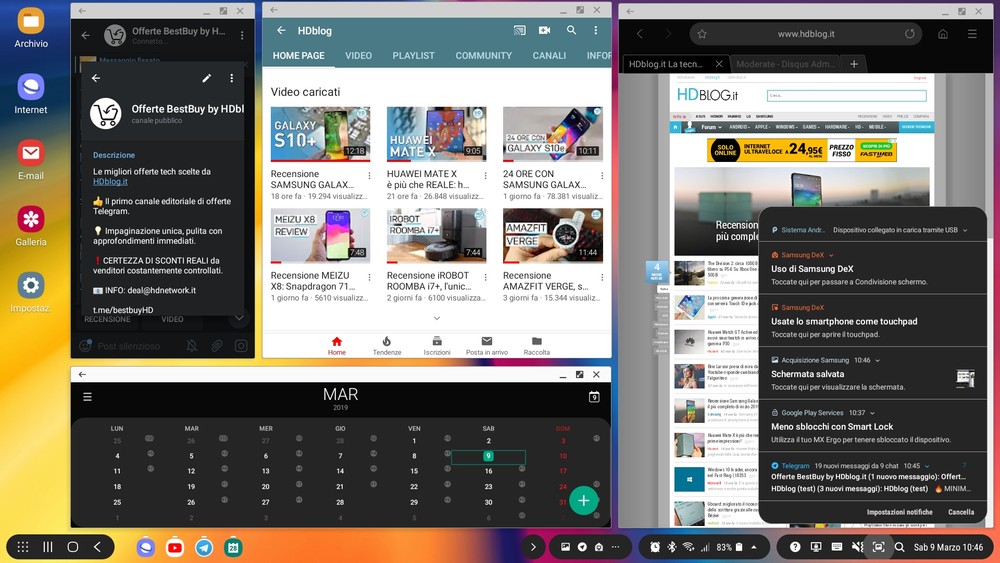1000x563 pixels.
Task: Open on-screen keyboard icon in taskbar
Action: pyautogui.click(x=837, y=547)
